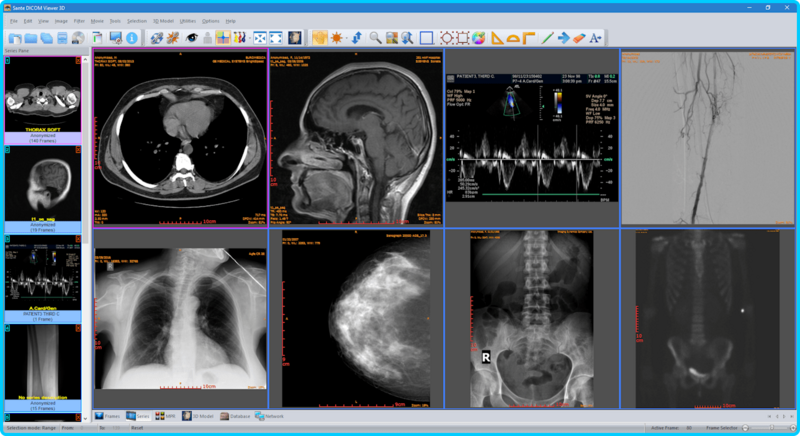
Task: Click the 3D face model icon
Action: (x=294, y=38)
